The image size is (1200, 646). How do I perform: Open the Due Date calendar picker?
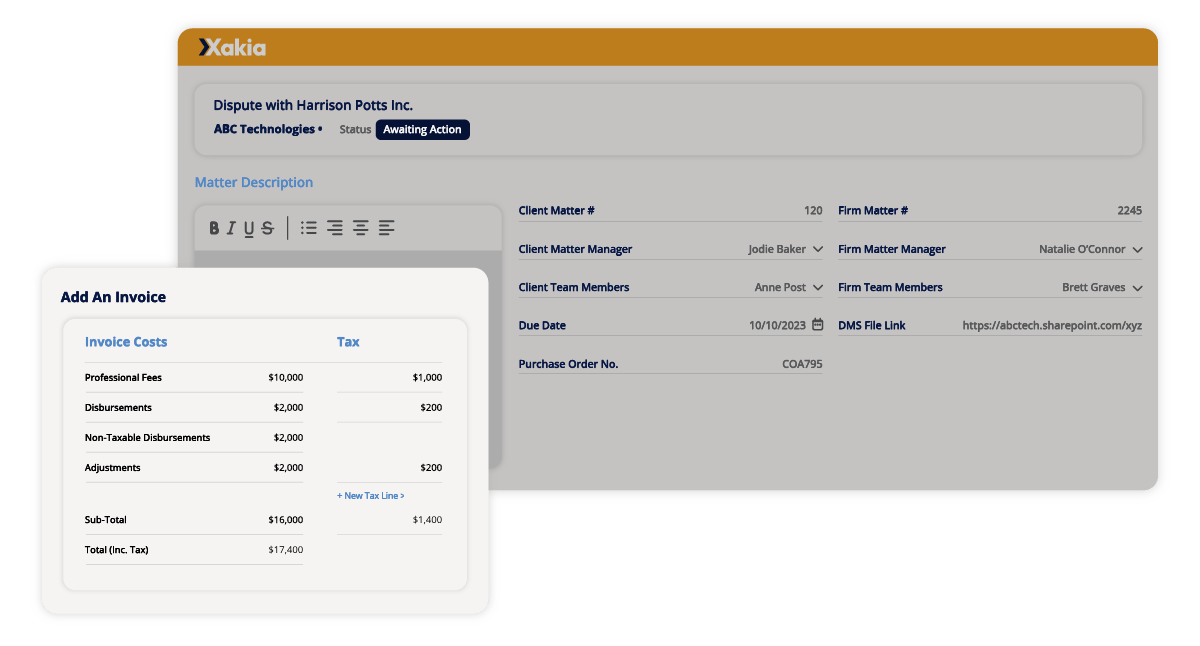coord(817,324)
